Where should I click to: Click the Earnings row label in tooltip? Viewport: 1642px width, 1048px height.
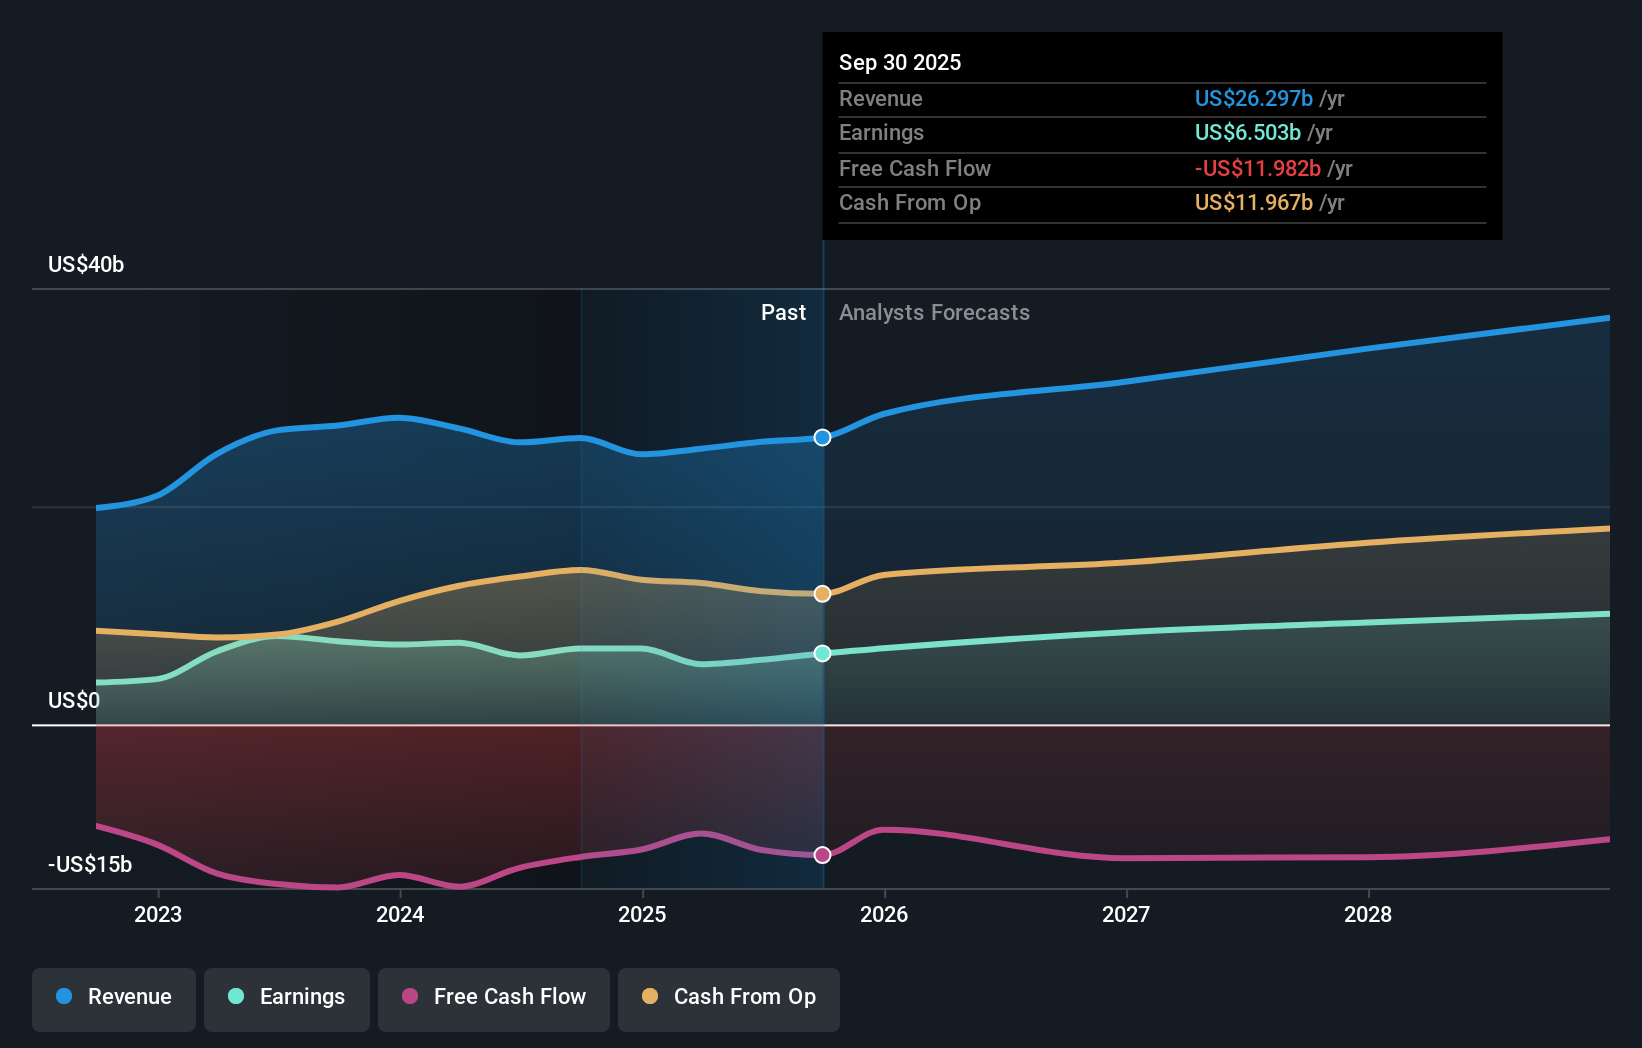(881, 132)
